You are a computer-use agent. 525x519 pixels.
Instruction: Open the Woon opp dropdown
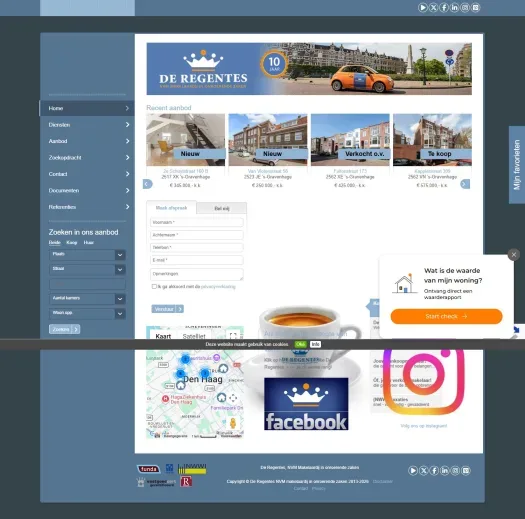pos(87,313)
